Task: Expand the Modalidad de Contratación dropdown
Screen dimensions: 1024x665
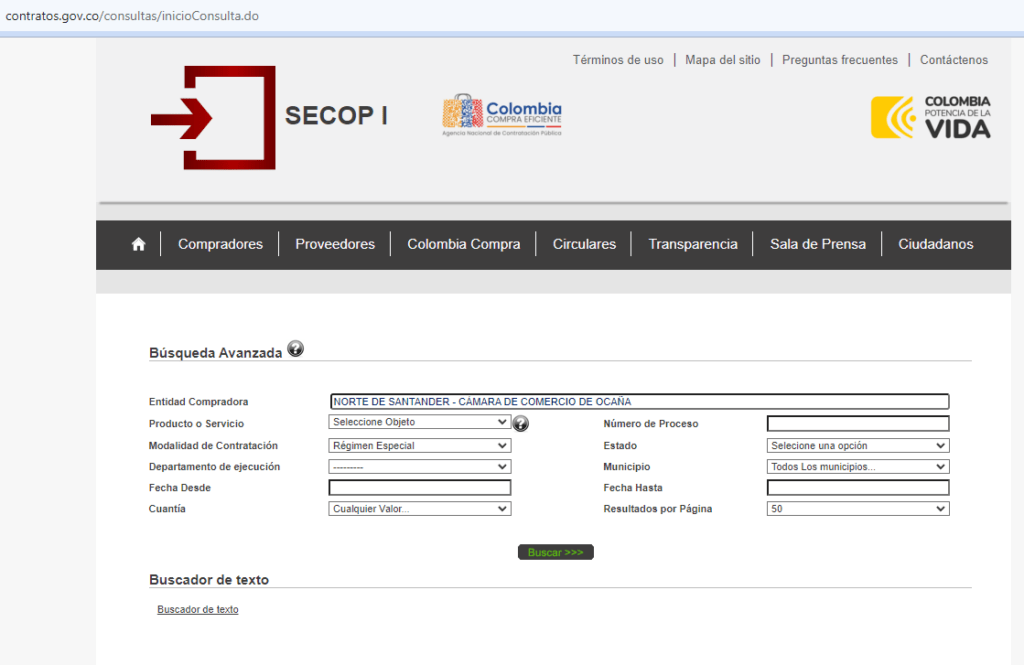Action: (x=420, y=446)
